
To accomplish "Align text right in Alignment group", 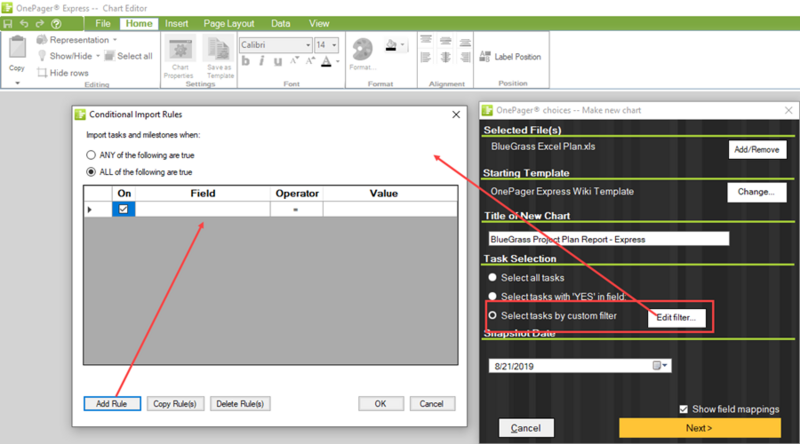I will (465, 57).
